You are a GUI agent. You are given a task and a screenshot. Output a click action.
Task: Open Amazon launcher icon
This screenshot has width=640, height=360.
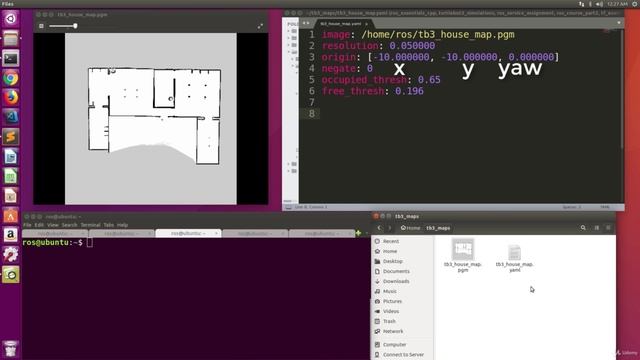11,235
